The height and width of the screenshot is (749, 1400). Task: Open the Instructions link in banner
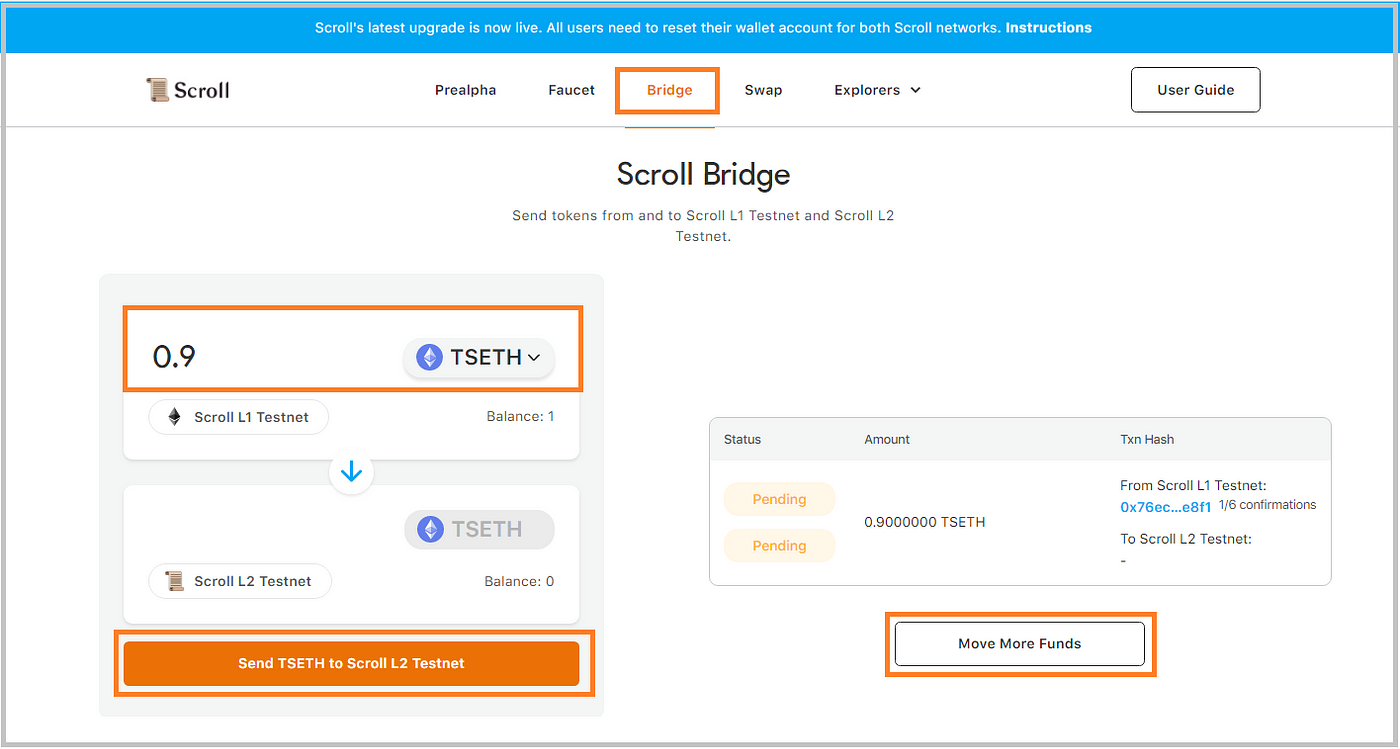click(1048, 28)
